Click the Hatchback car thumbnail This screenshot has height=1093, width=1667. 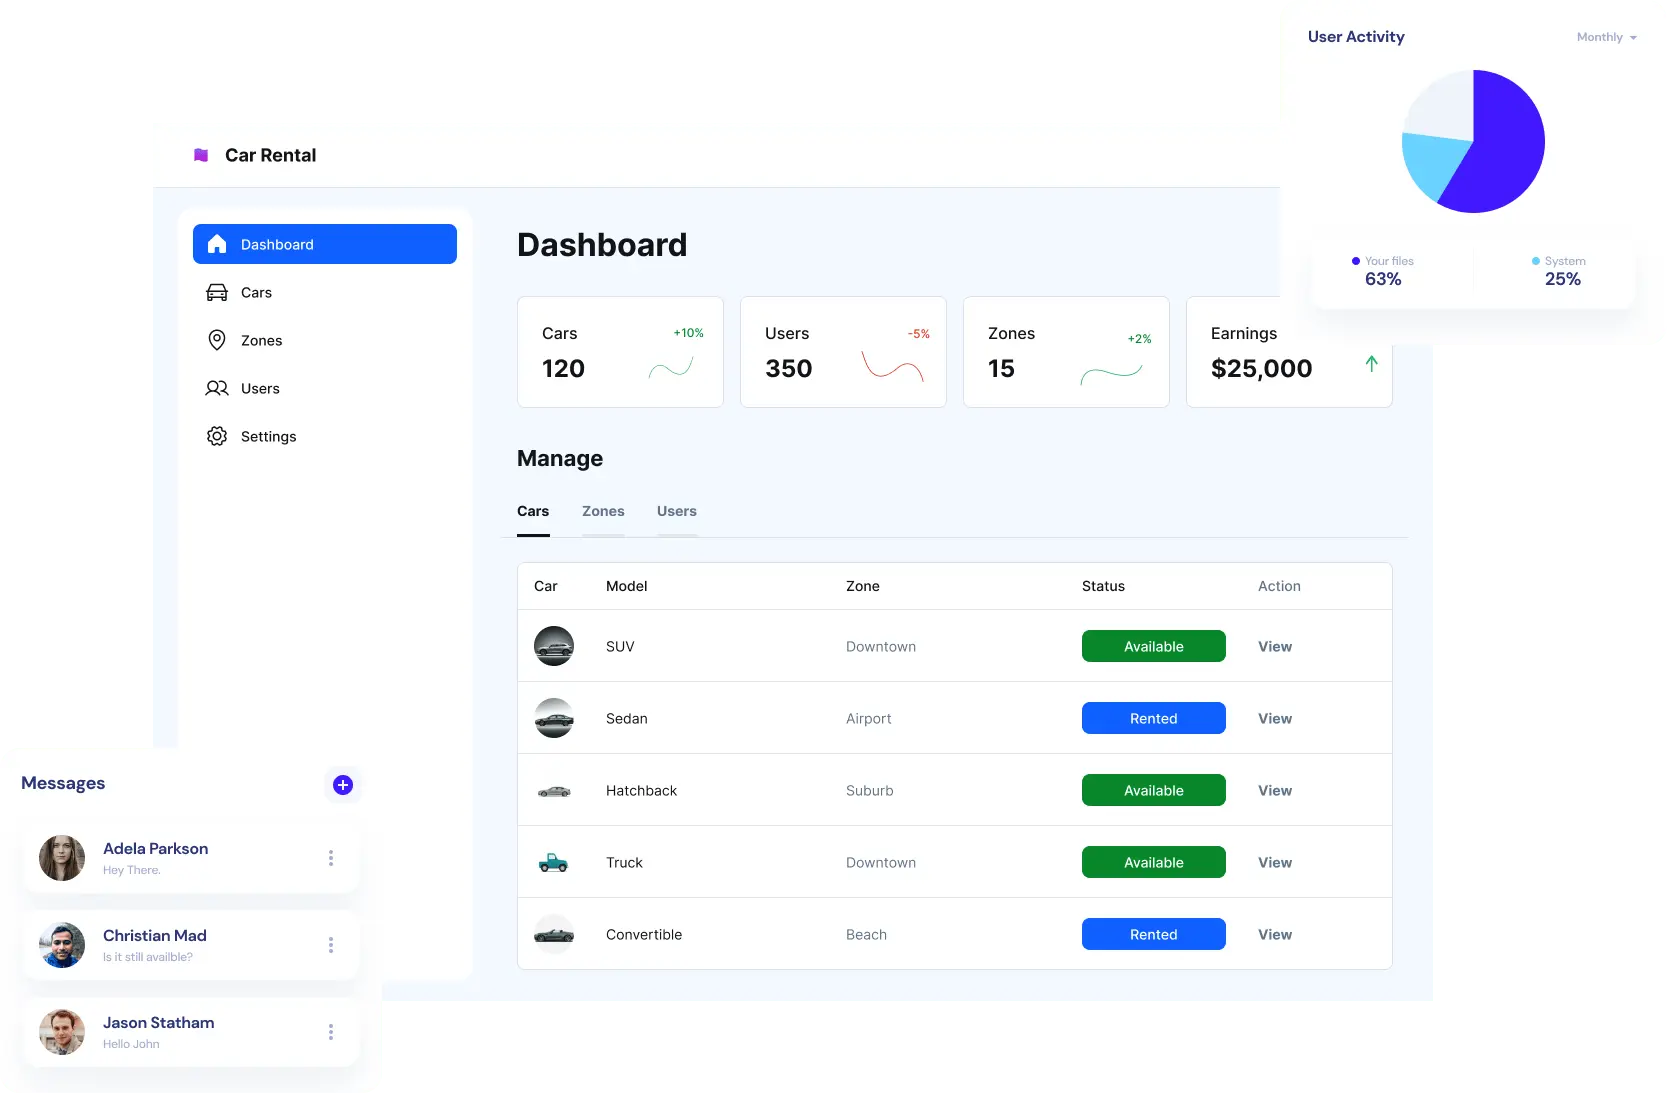(x=554, y=791)
